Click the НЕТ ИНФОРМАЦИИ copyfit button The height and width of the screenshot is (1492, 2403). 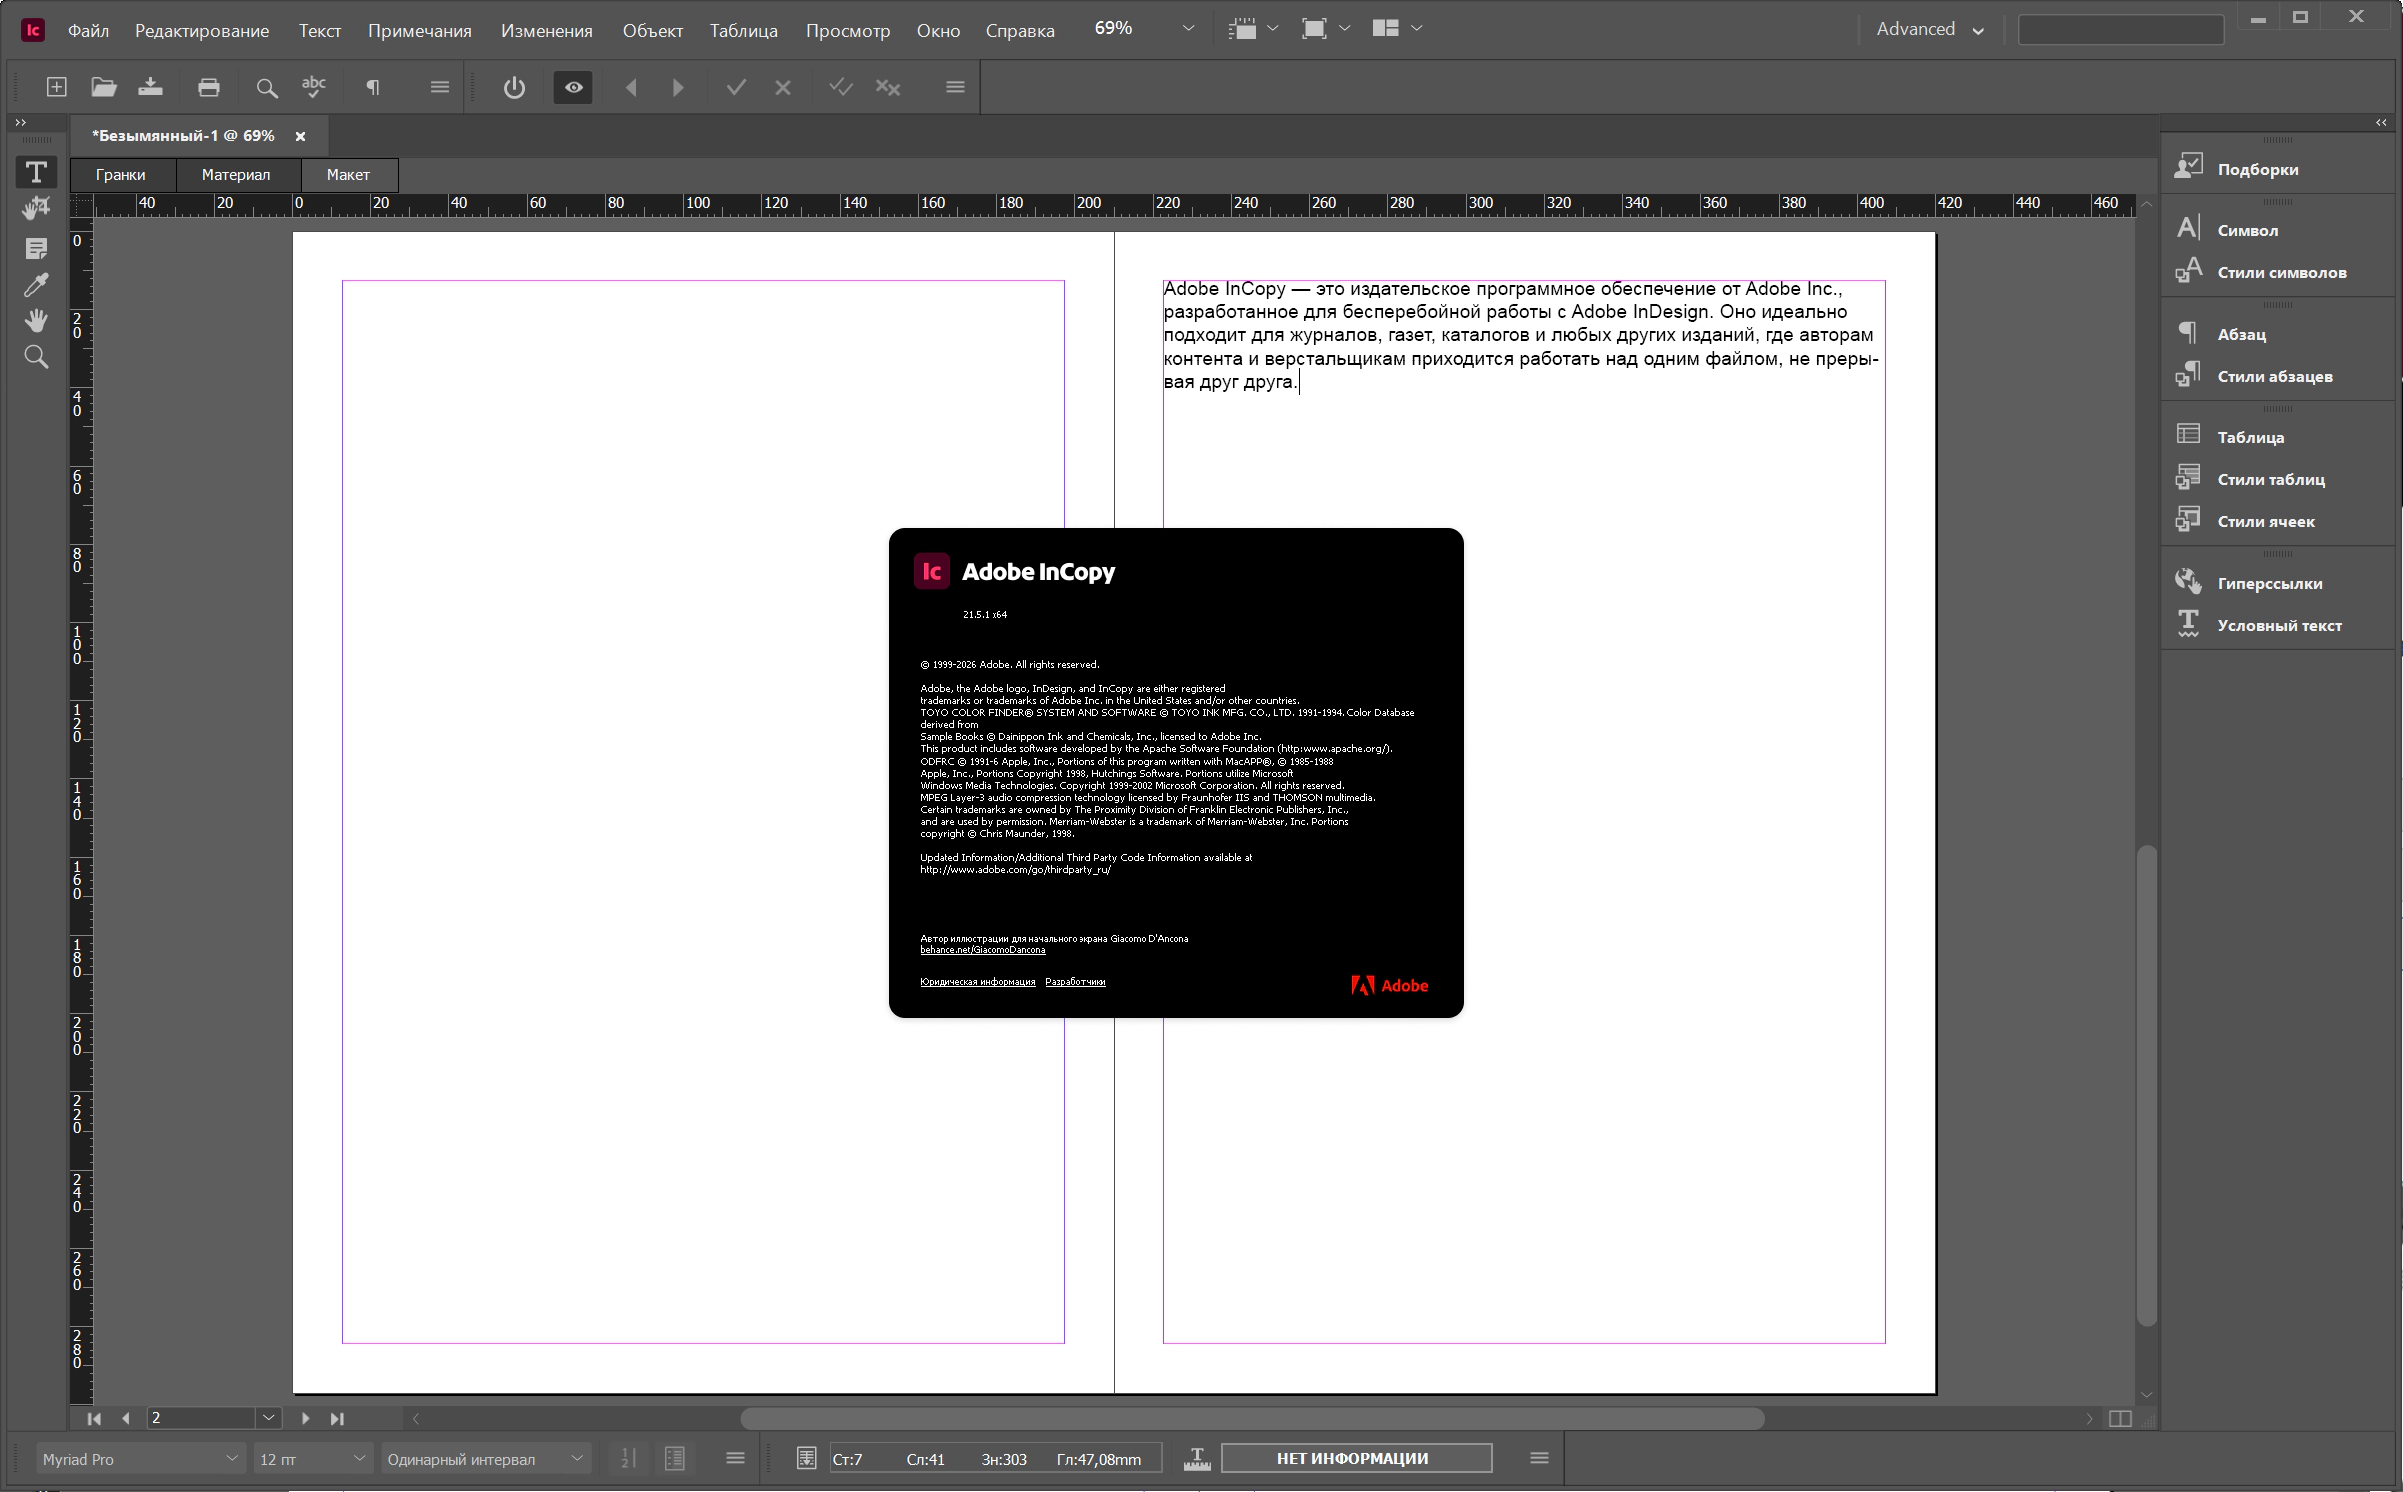click(1356, 1458)
